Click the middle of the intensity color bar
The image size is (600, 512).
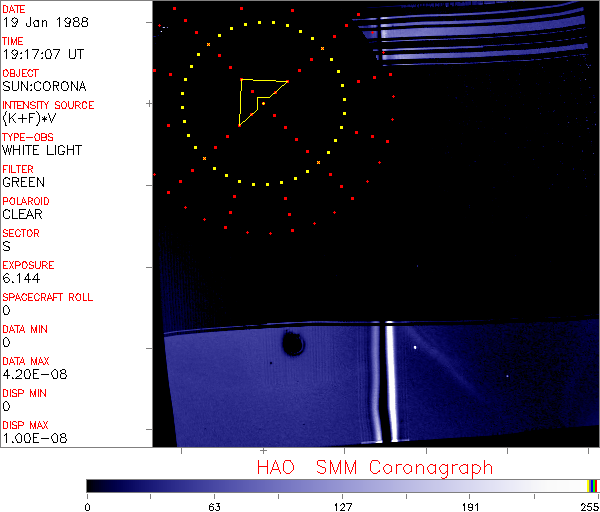(342, 485)
